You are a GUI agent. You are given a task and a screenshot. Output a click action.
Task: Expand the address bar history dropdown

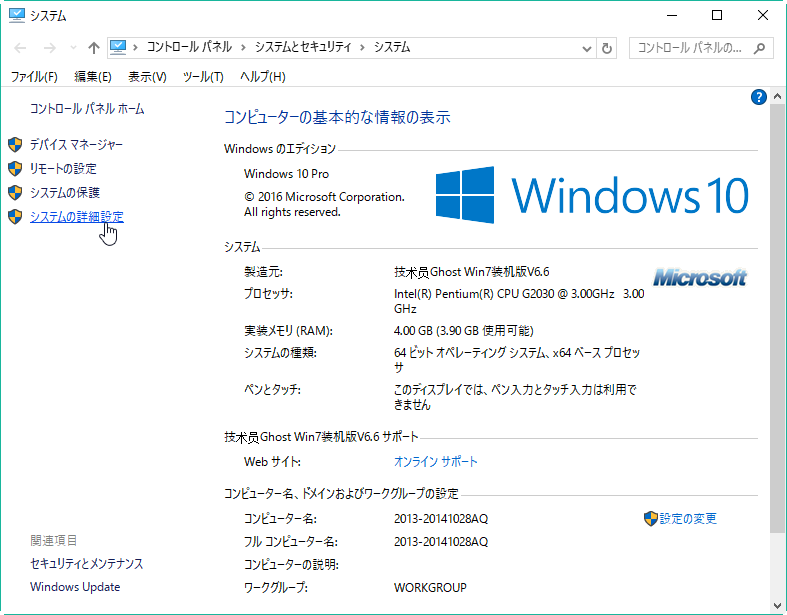586,49
